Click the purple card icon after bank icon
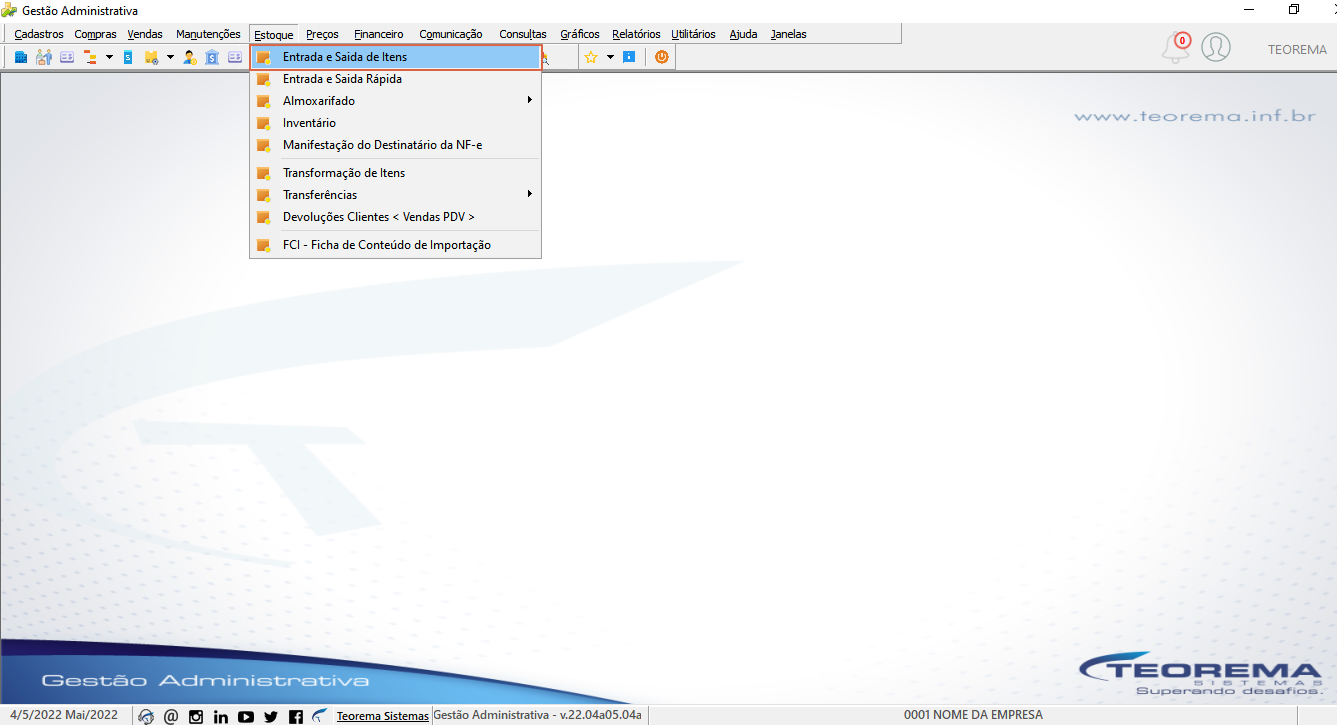This screenshot has width=1337, height=725. tap(235, 57)
